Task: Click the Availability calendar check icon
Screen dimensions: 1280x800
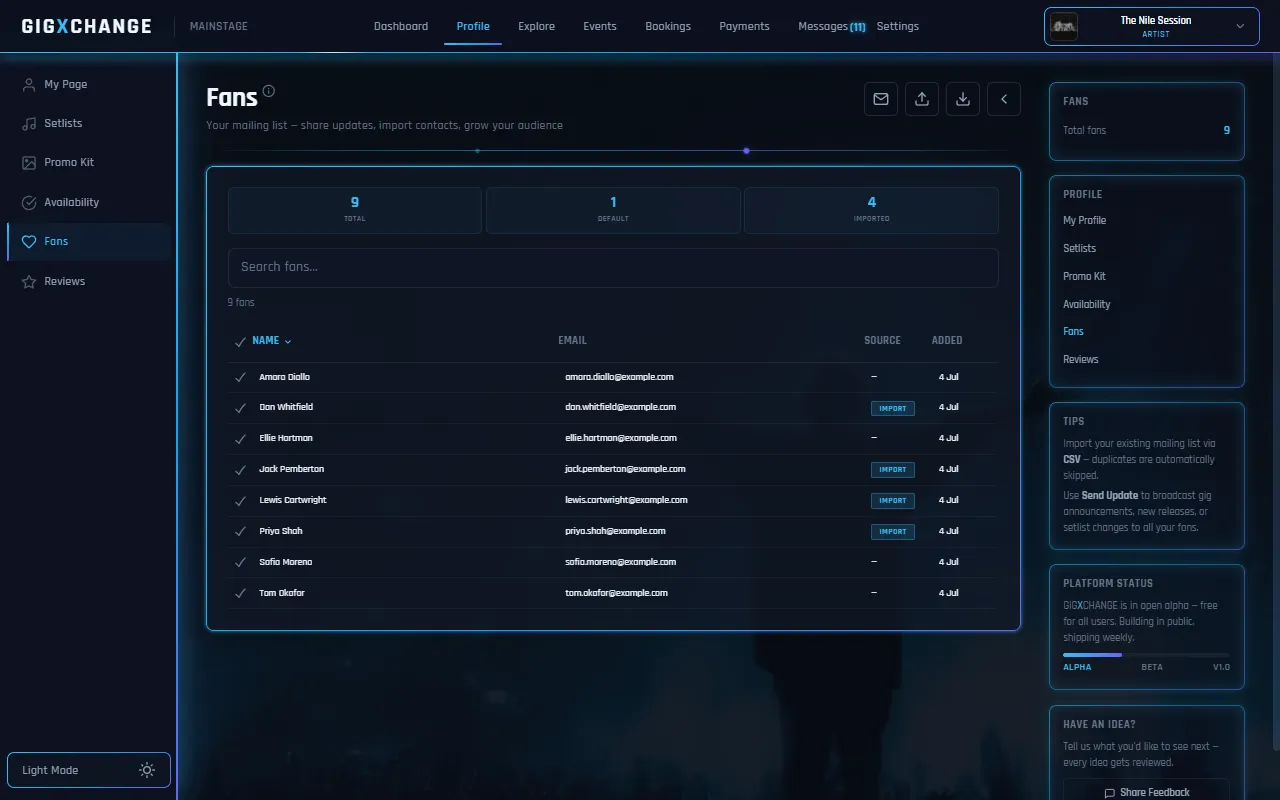Action: click(x=29, y=202)
